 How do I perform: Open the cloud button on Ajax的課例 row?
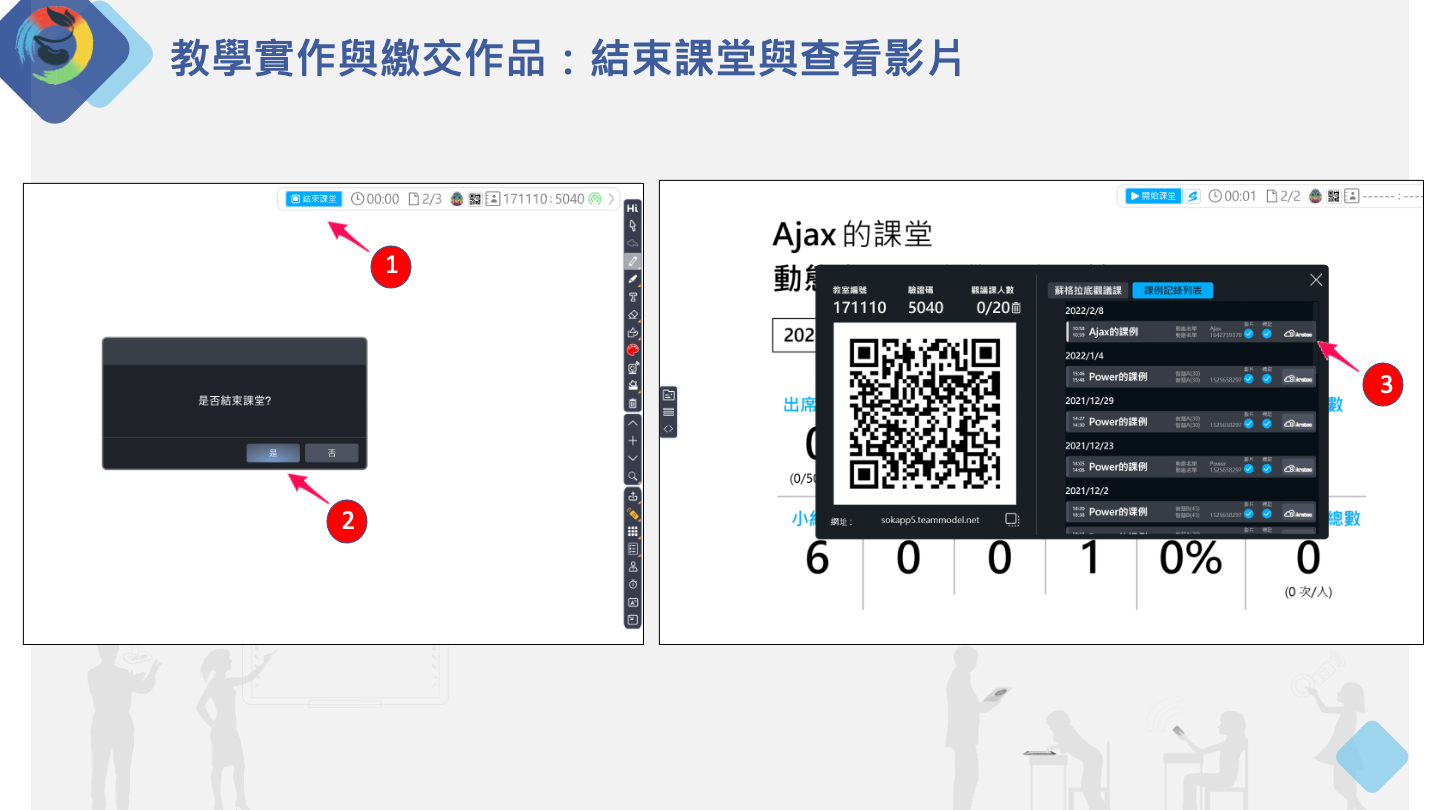pos(1298,334)
